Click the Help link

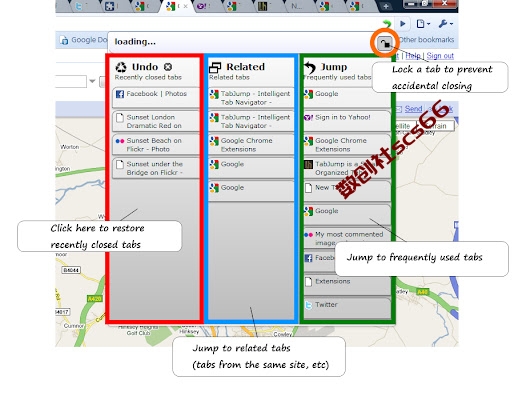(x=413, y=56)
